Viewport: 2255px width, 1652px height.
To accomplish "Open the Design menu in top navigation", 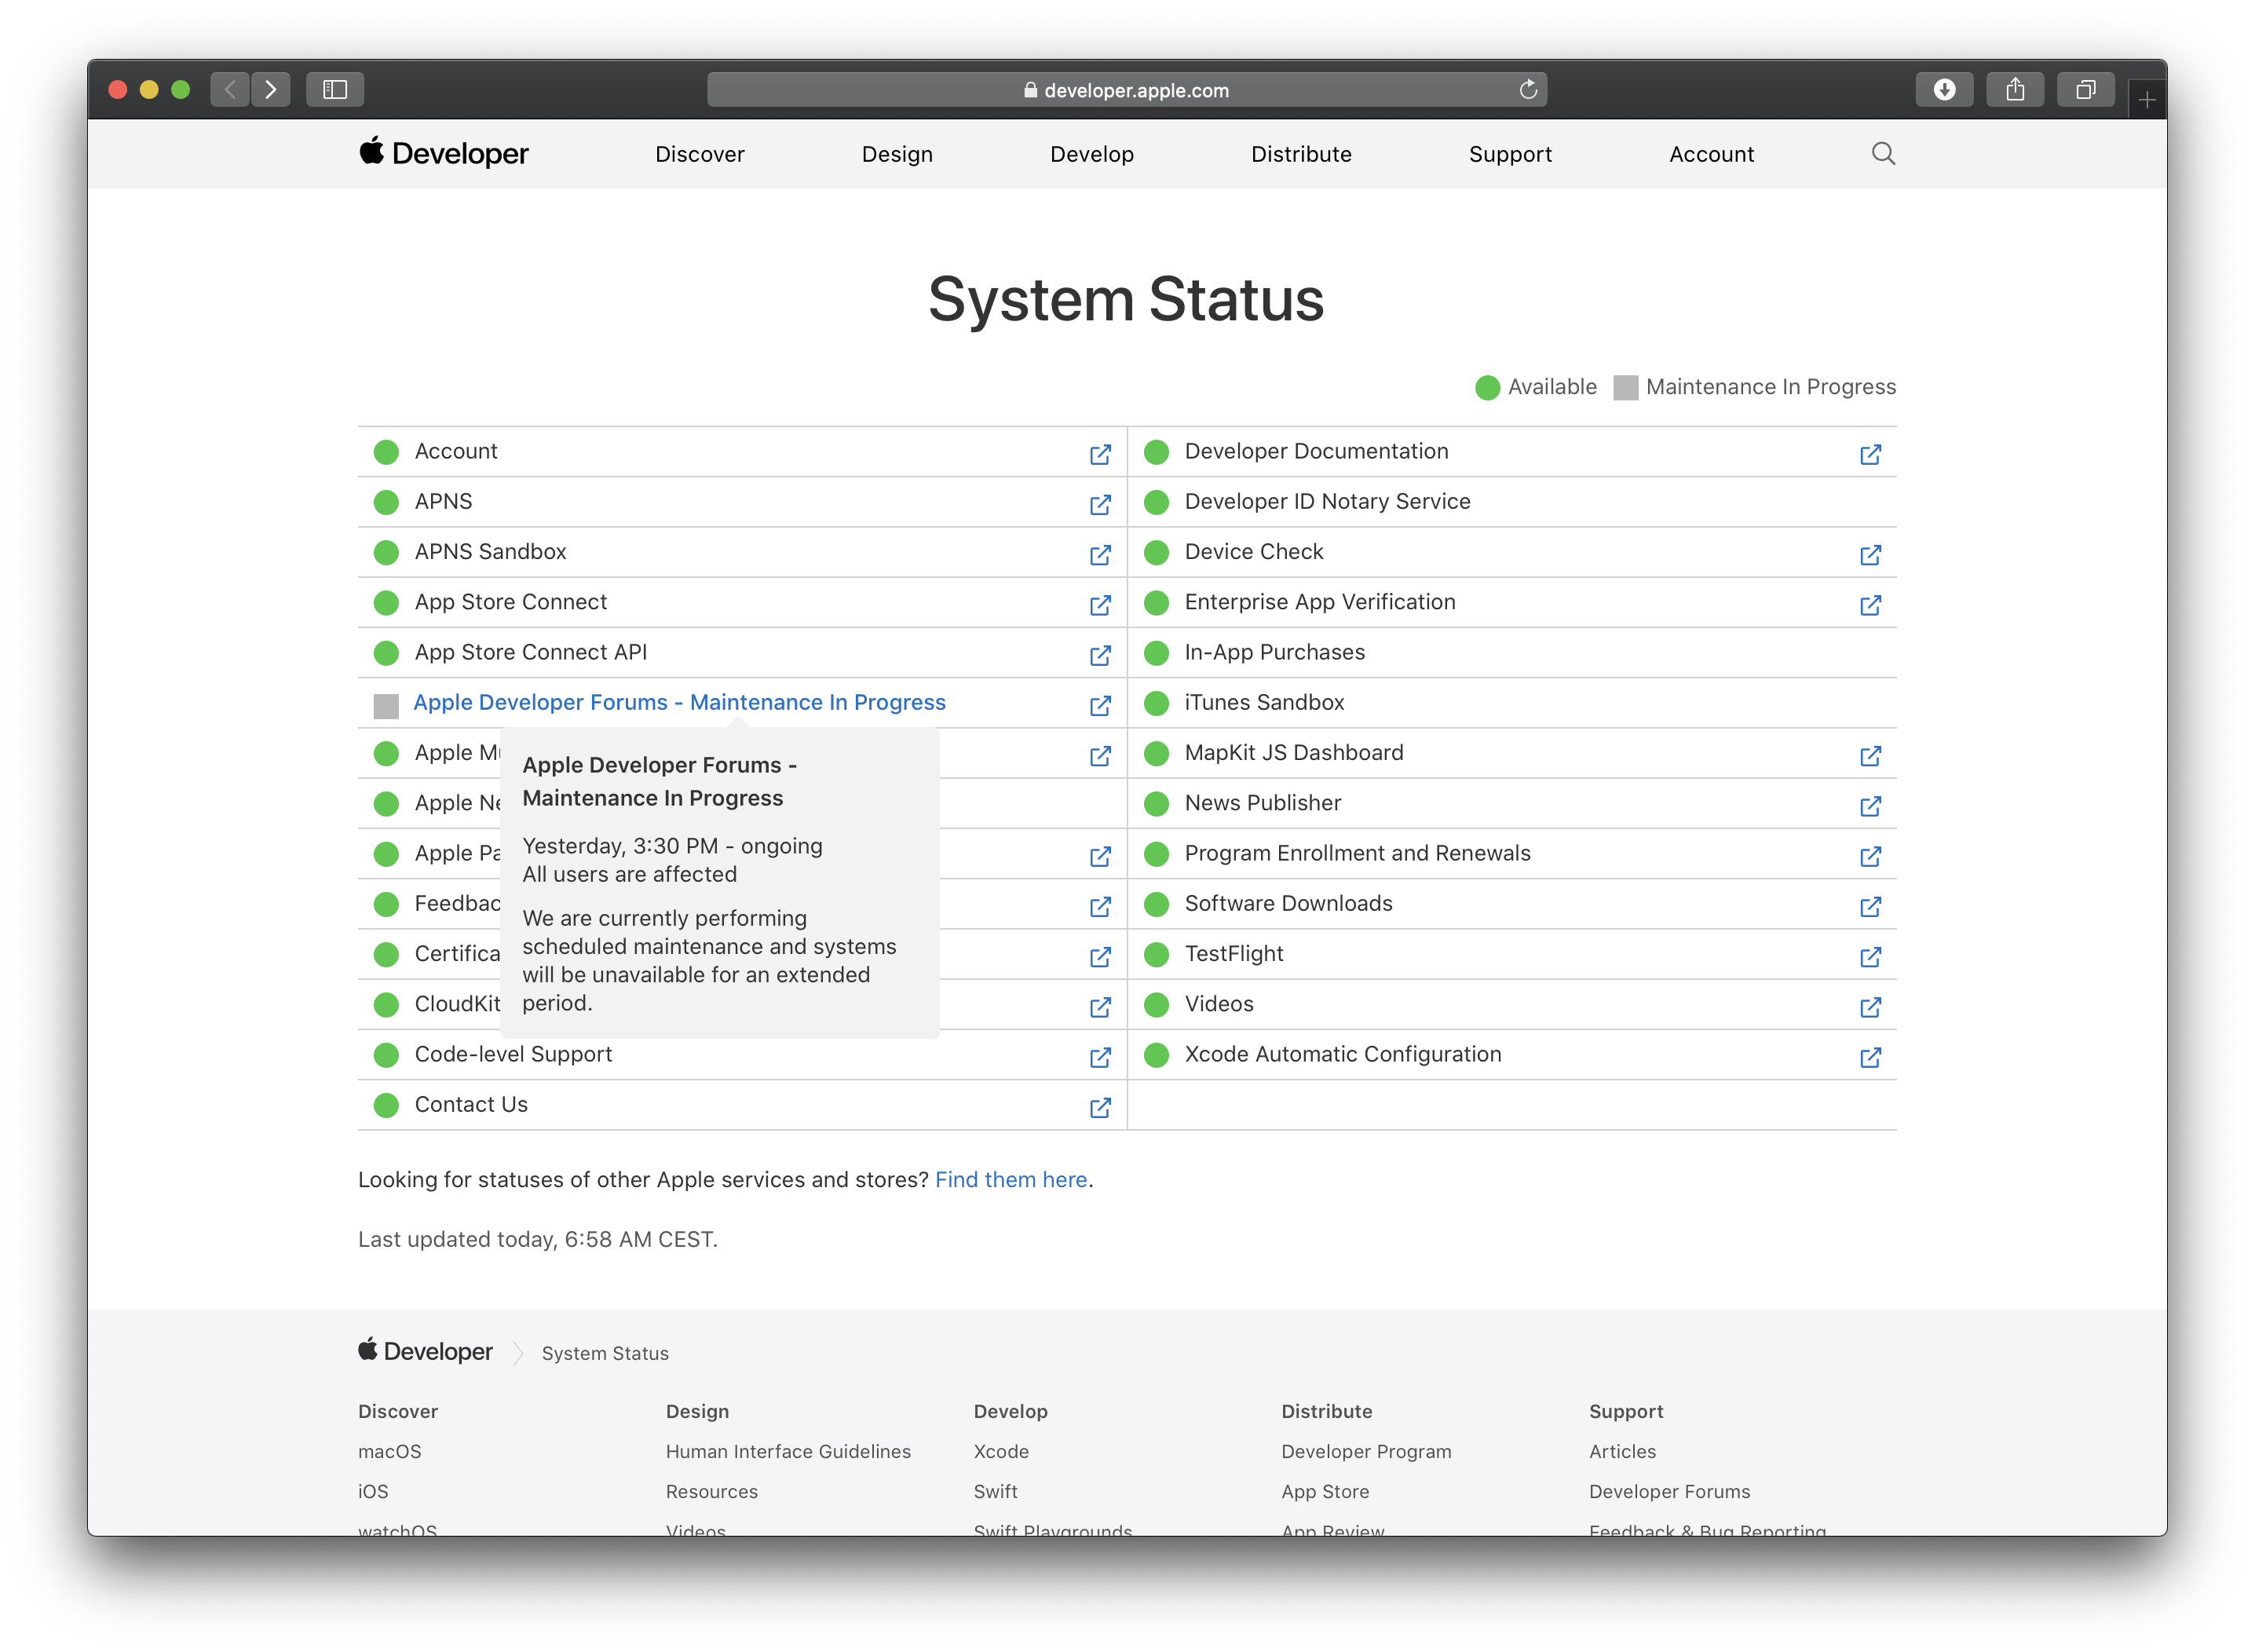I will tap(897, 154).
